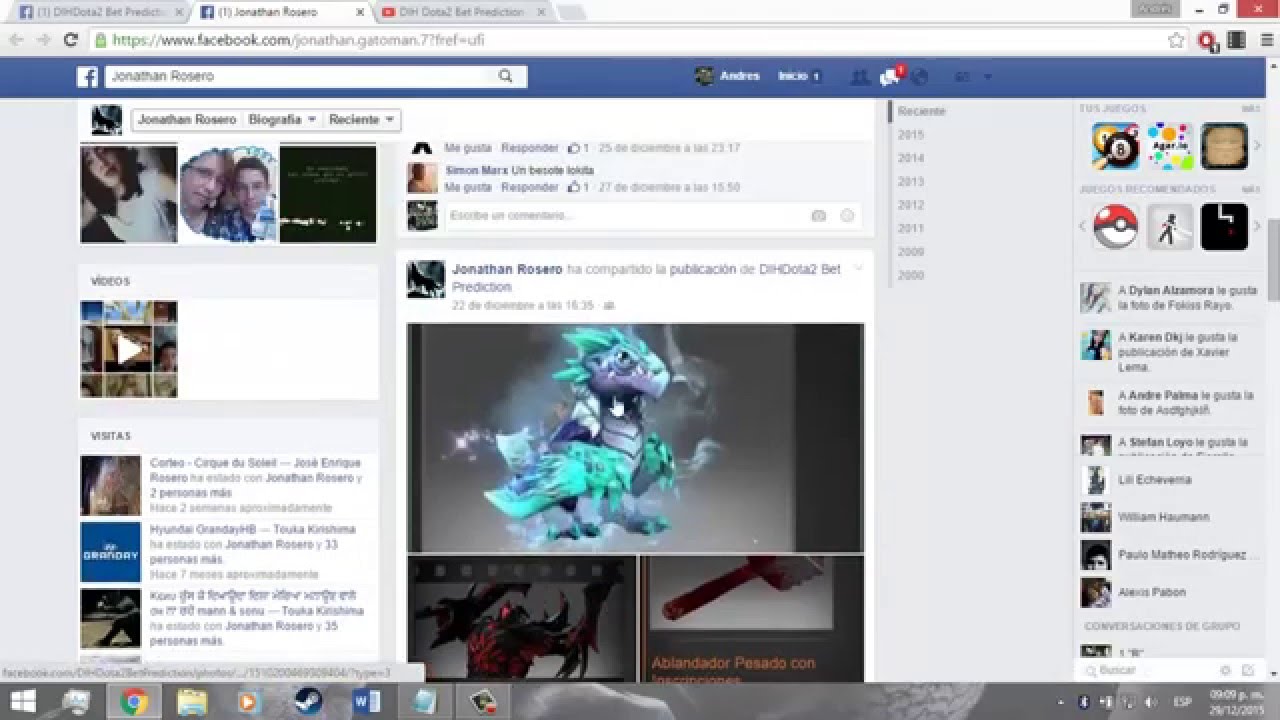Jump to 2014 in timeline
Viewport: 1280px width, 720px height.
[x=911, y=158]
